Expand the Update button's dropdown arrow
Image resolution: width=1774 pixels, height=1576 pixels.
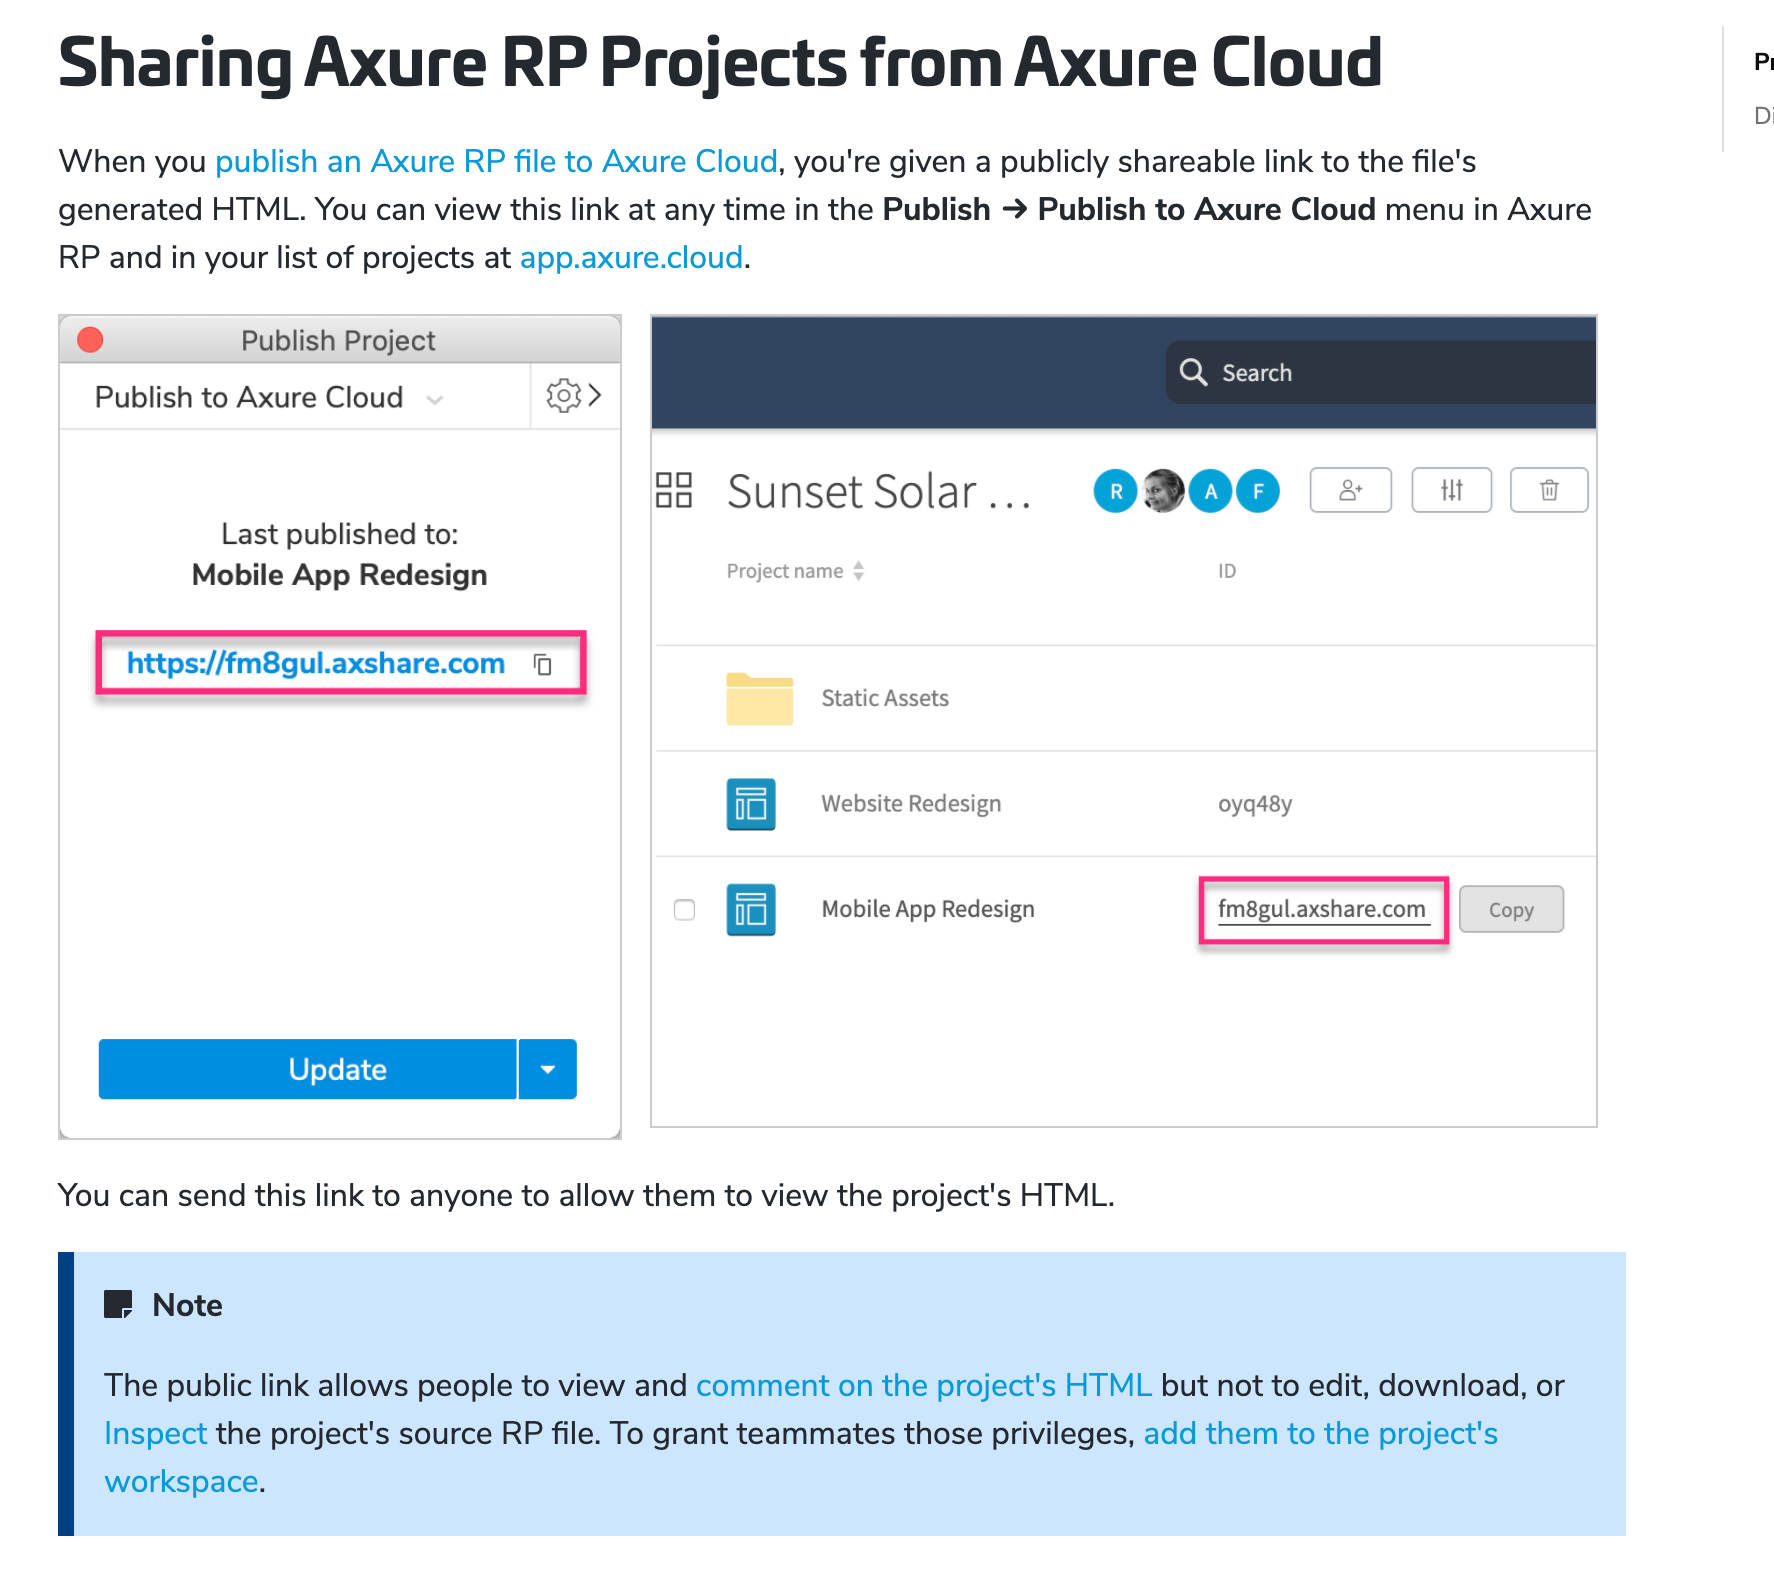click(547, 1069)
